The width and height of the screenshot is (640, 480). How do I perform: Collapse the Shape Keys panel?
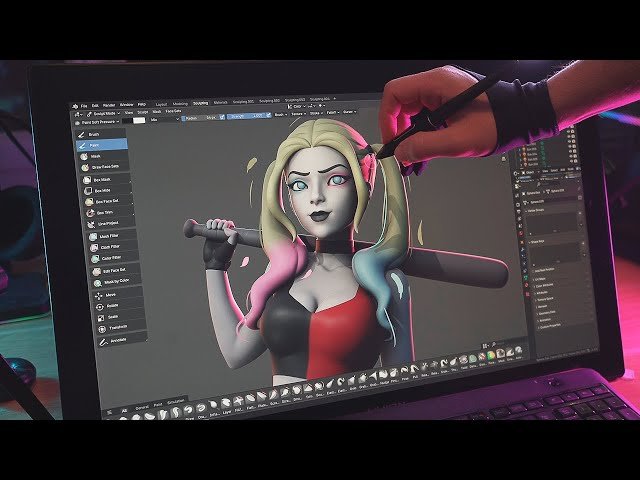click(537, 242)
